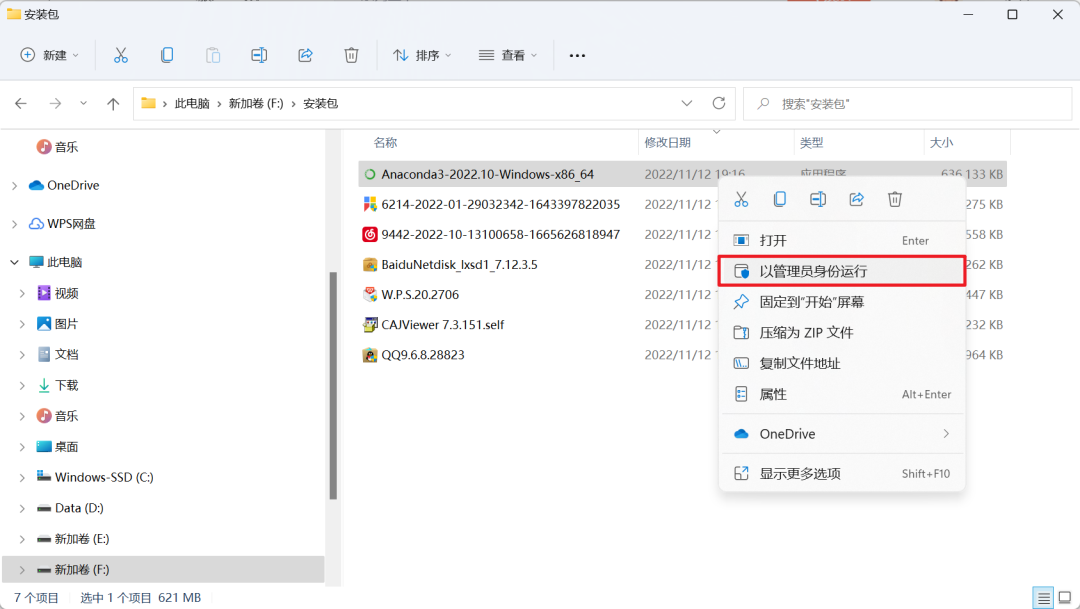This screenshot has height=609, width=1080.
Task: Select 下载 in the sidebar
Action: click(67, 385)
